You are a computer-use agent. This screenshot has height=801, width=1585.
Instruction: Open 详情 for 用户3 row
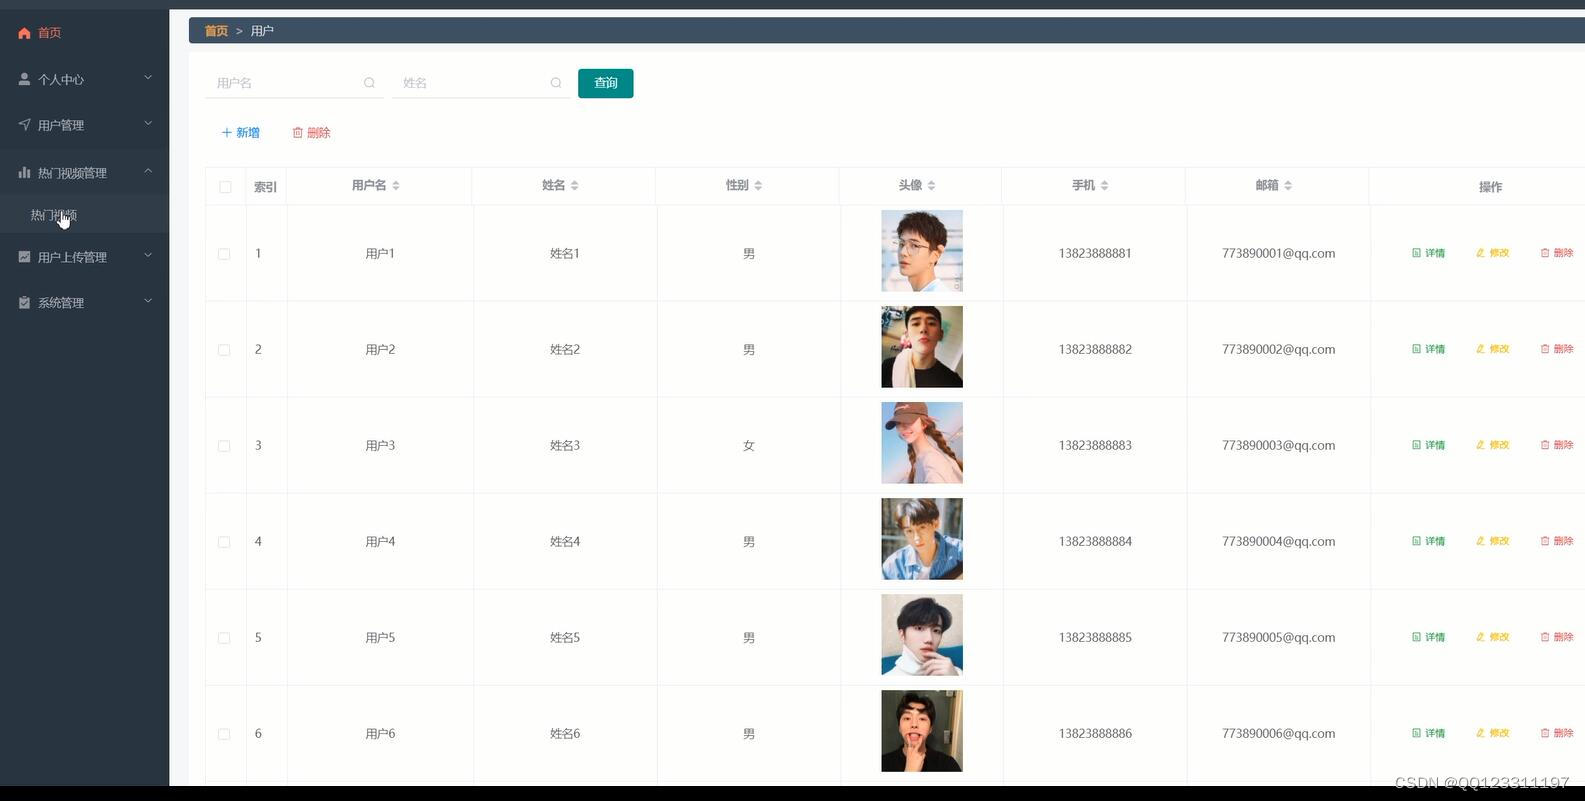click(1428, 445)
